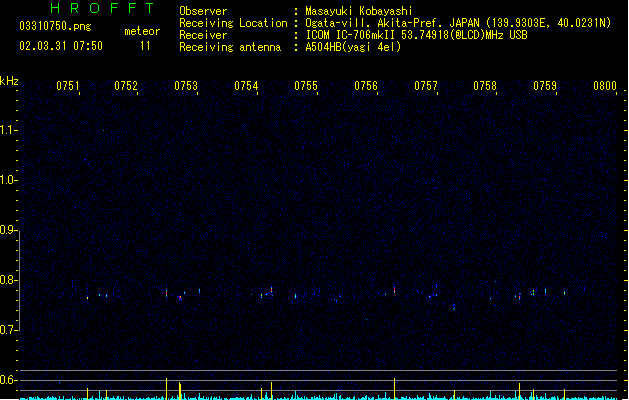Image resolution: width=629 pixels, height=400 pixels.
Task: Click the 0751 time axis marker
Action: tap(68, 86)
